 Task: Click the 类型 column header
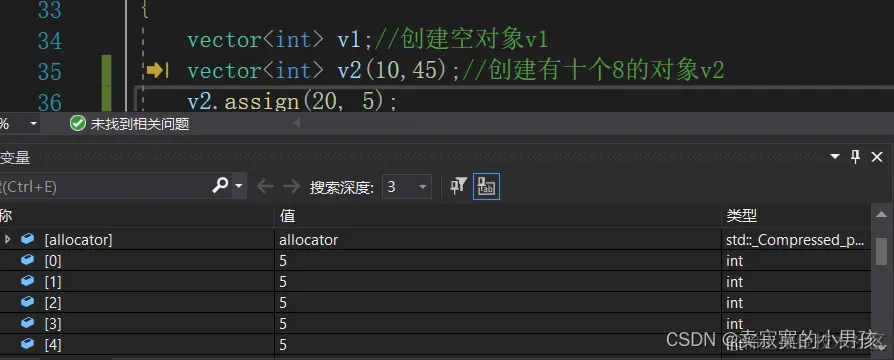[x=796, y=216]
